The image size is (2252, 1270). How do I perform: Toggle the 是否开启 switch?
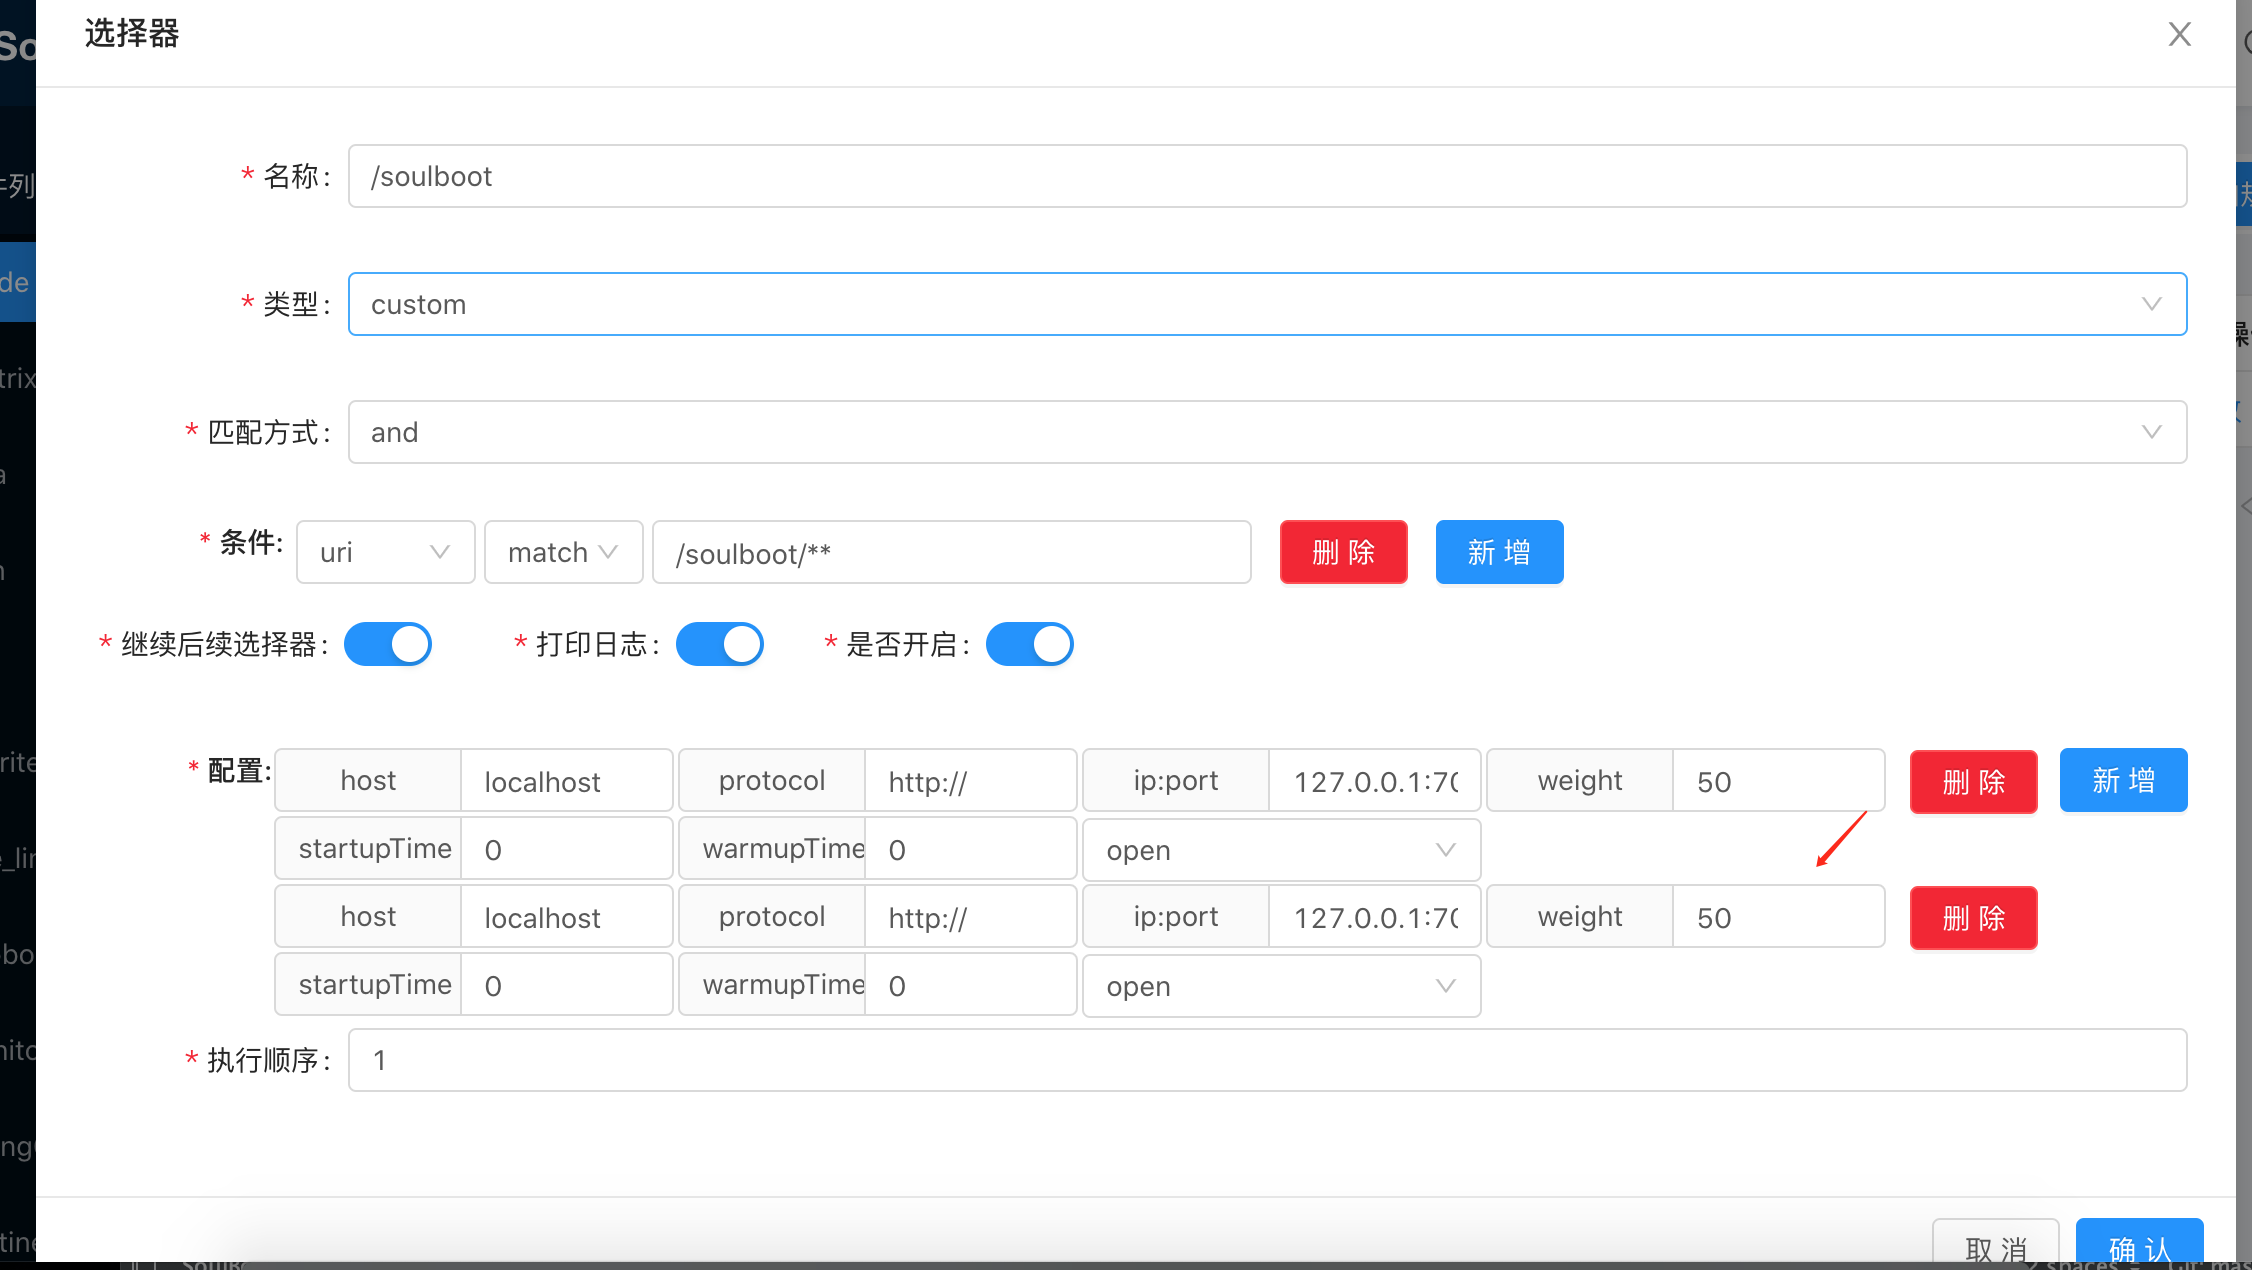[x=1030, y=644]
